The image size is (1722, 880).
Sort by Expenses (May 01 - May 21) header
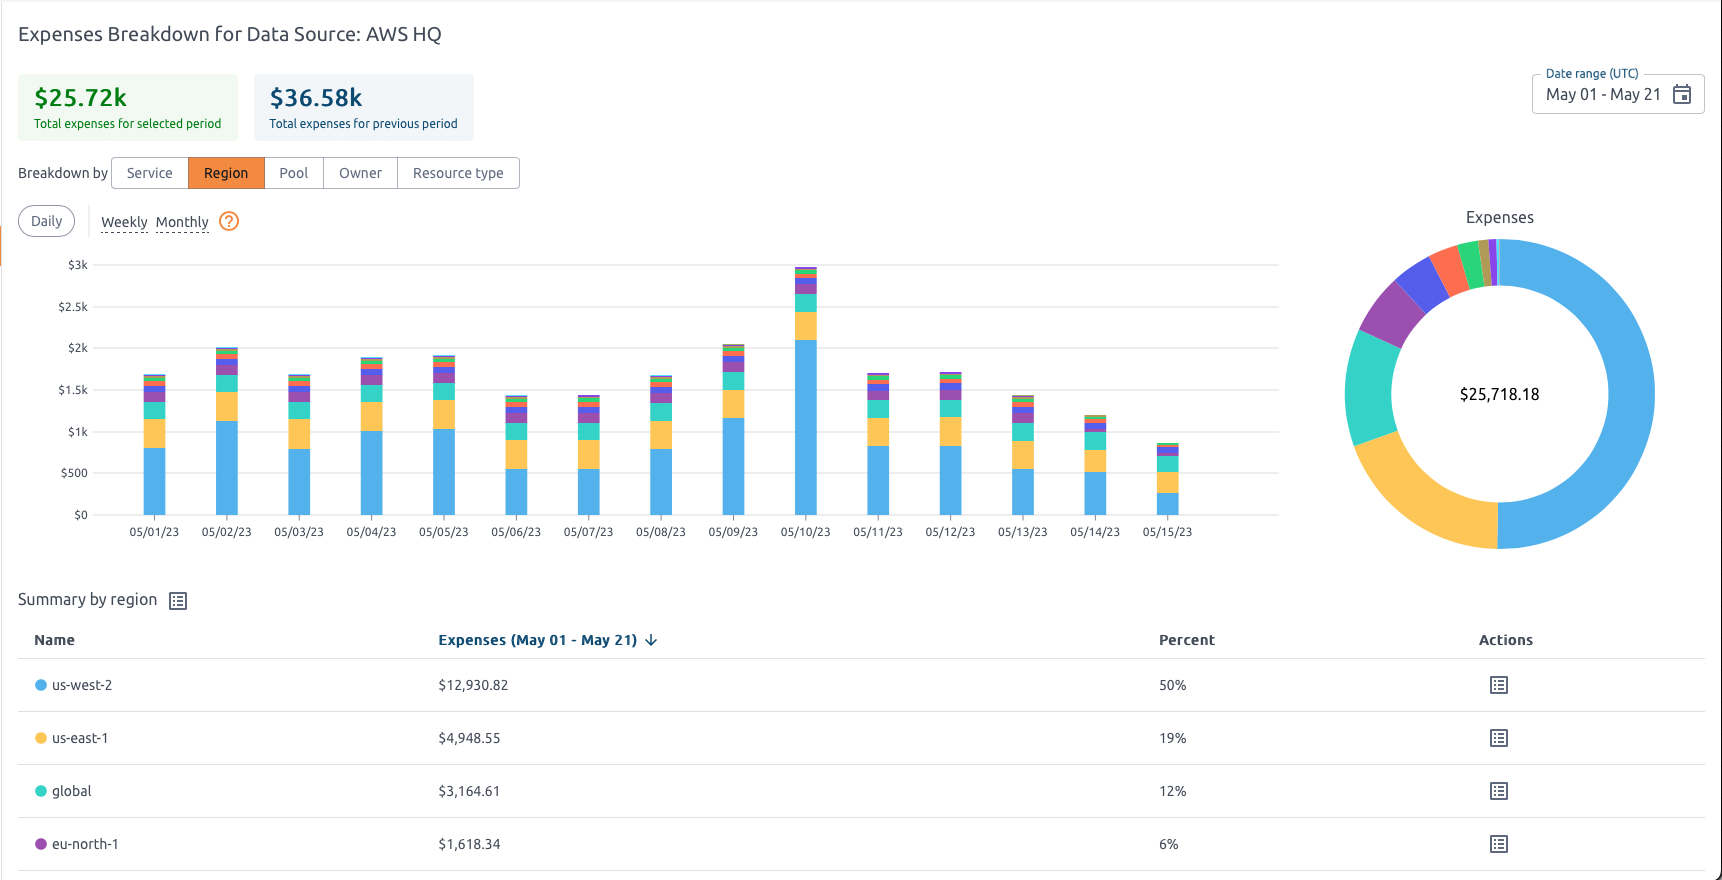tap(537, 640)
